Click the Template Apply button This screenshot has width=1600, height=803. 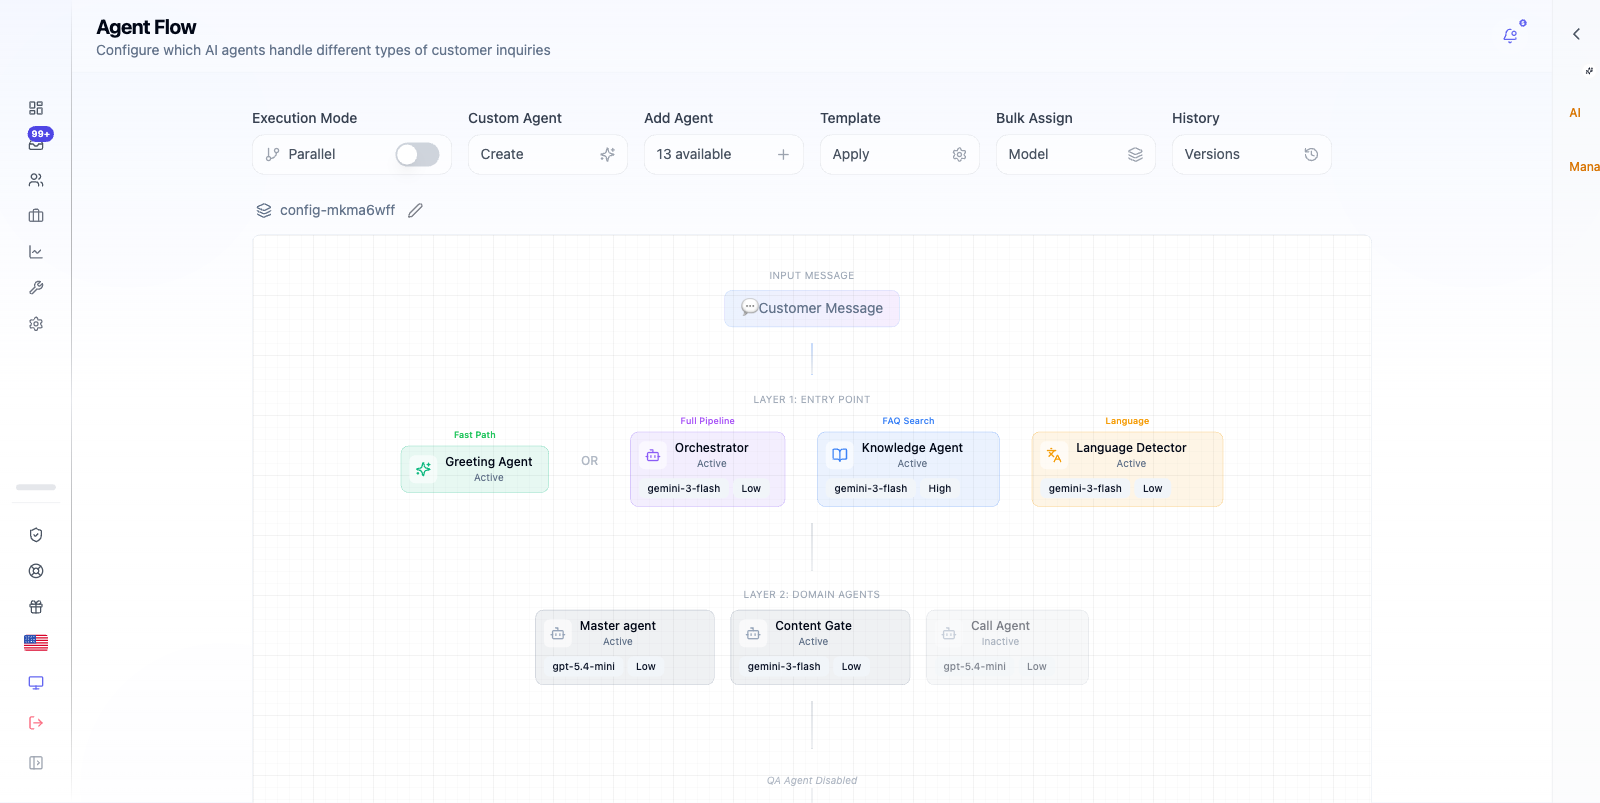coord(900,154)
